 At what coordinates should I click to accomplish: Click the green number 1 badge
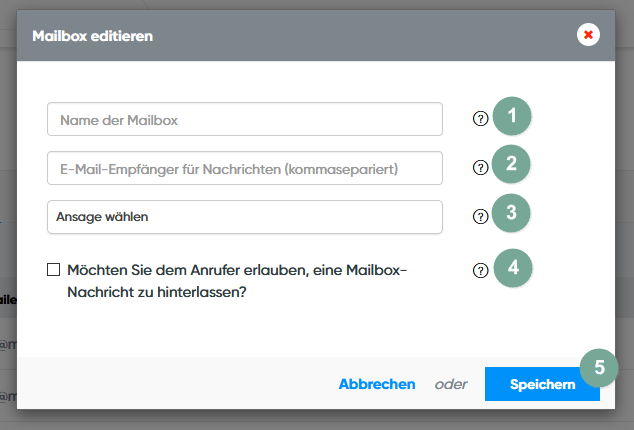coord(512,117)
